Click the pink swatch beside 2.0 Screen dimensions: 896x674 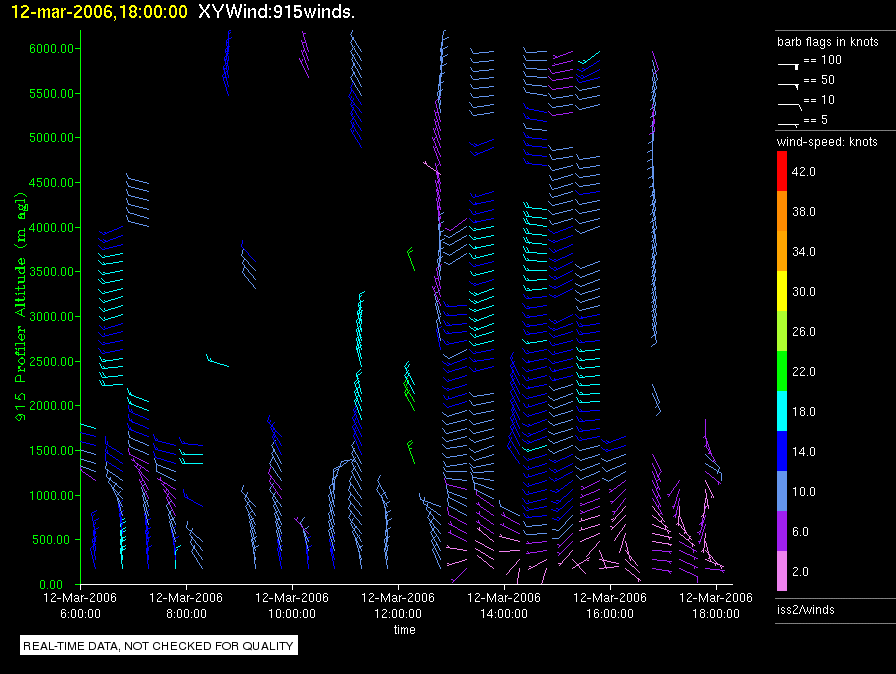[783, 571]
